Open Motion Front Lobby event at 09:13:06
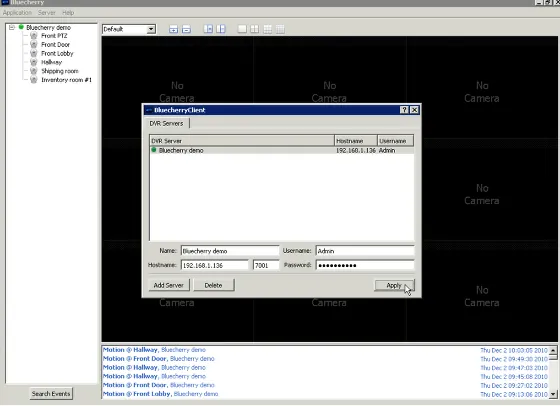 (x=325, y=394)
